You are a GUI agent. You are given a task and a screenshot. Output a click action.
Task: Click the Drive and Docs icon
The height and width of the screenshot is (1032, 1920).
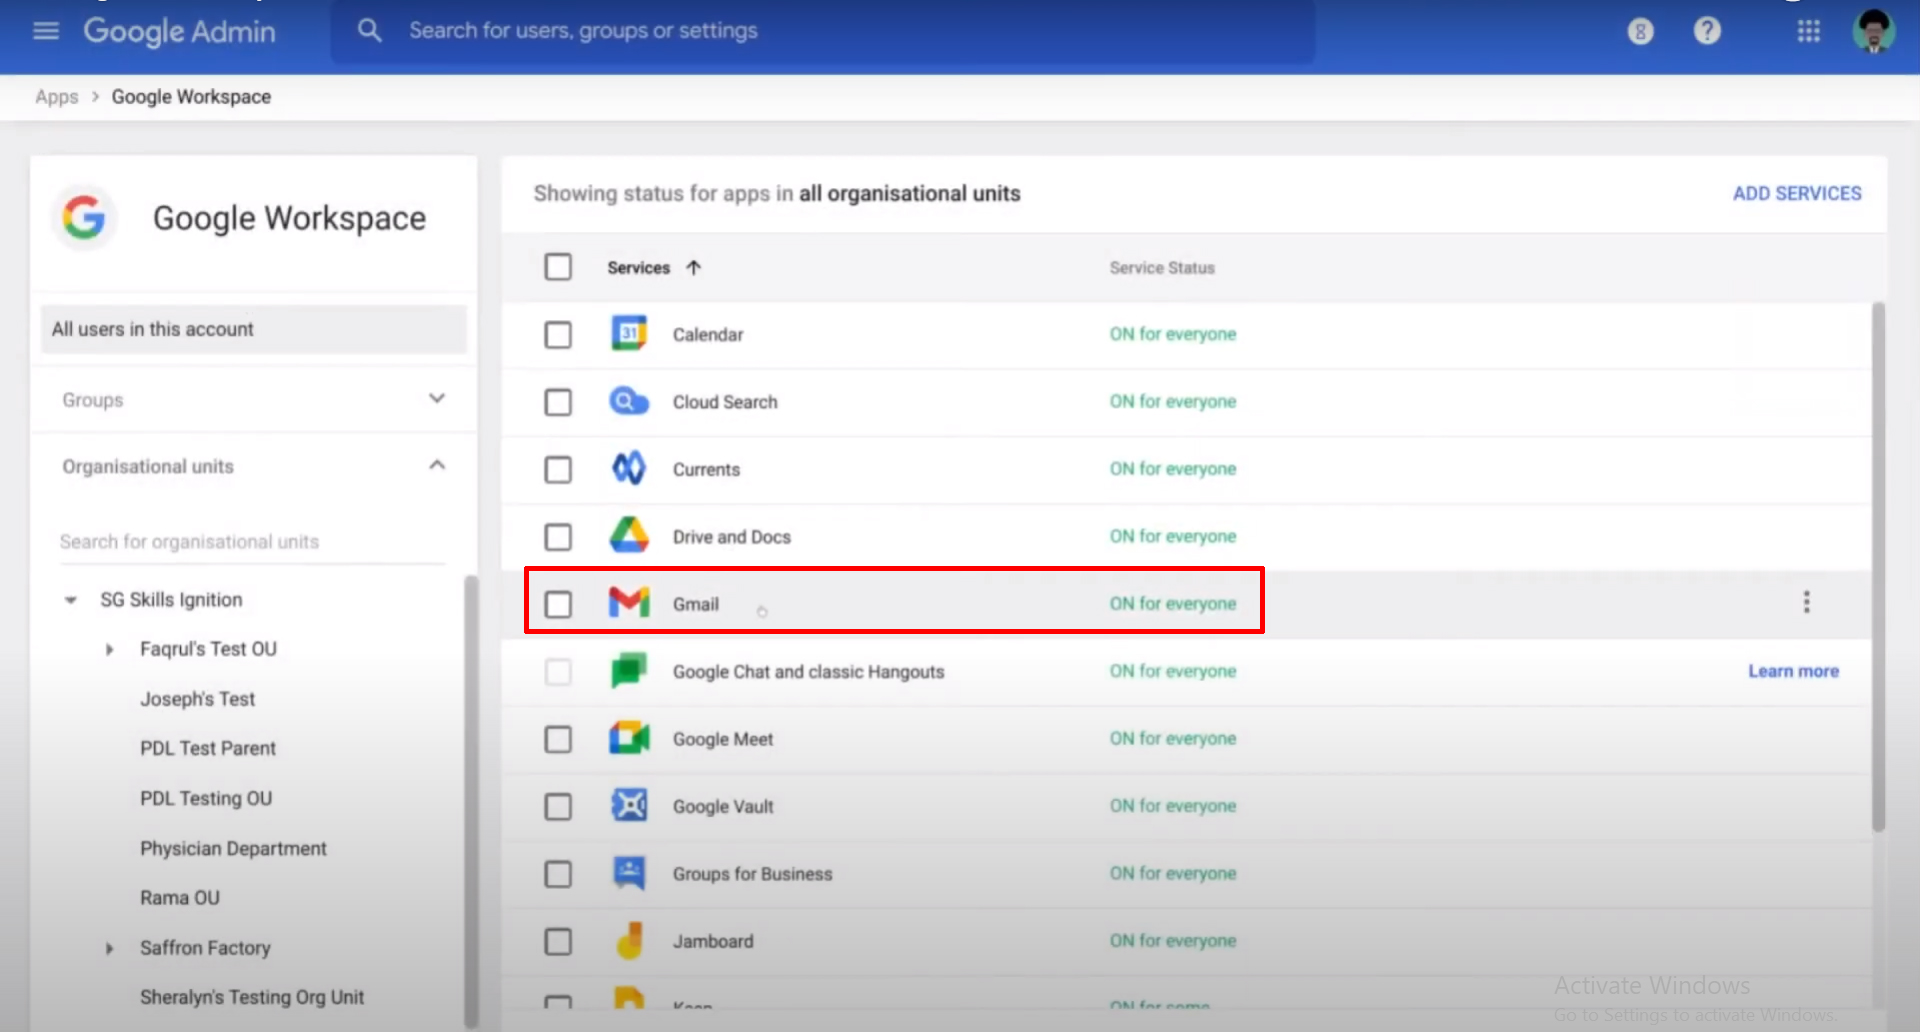coord(629,536)
